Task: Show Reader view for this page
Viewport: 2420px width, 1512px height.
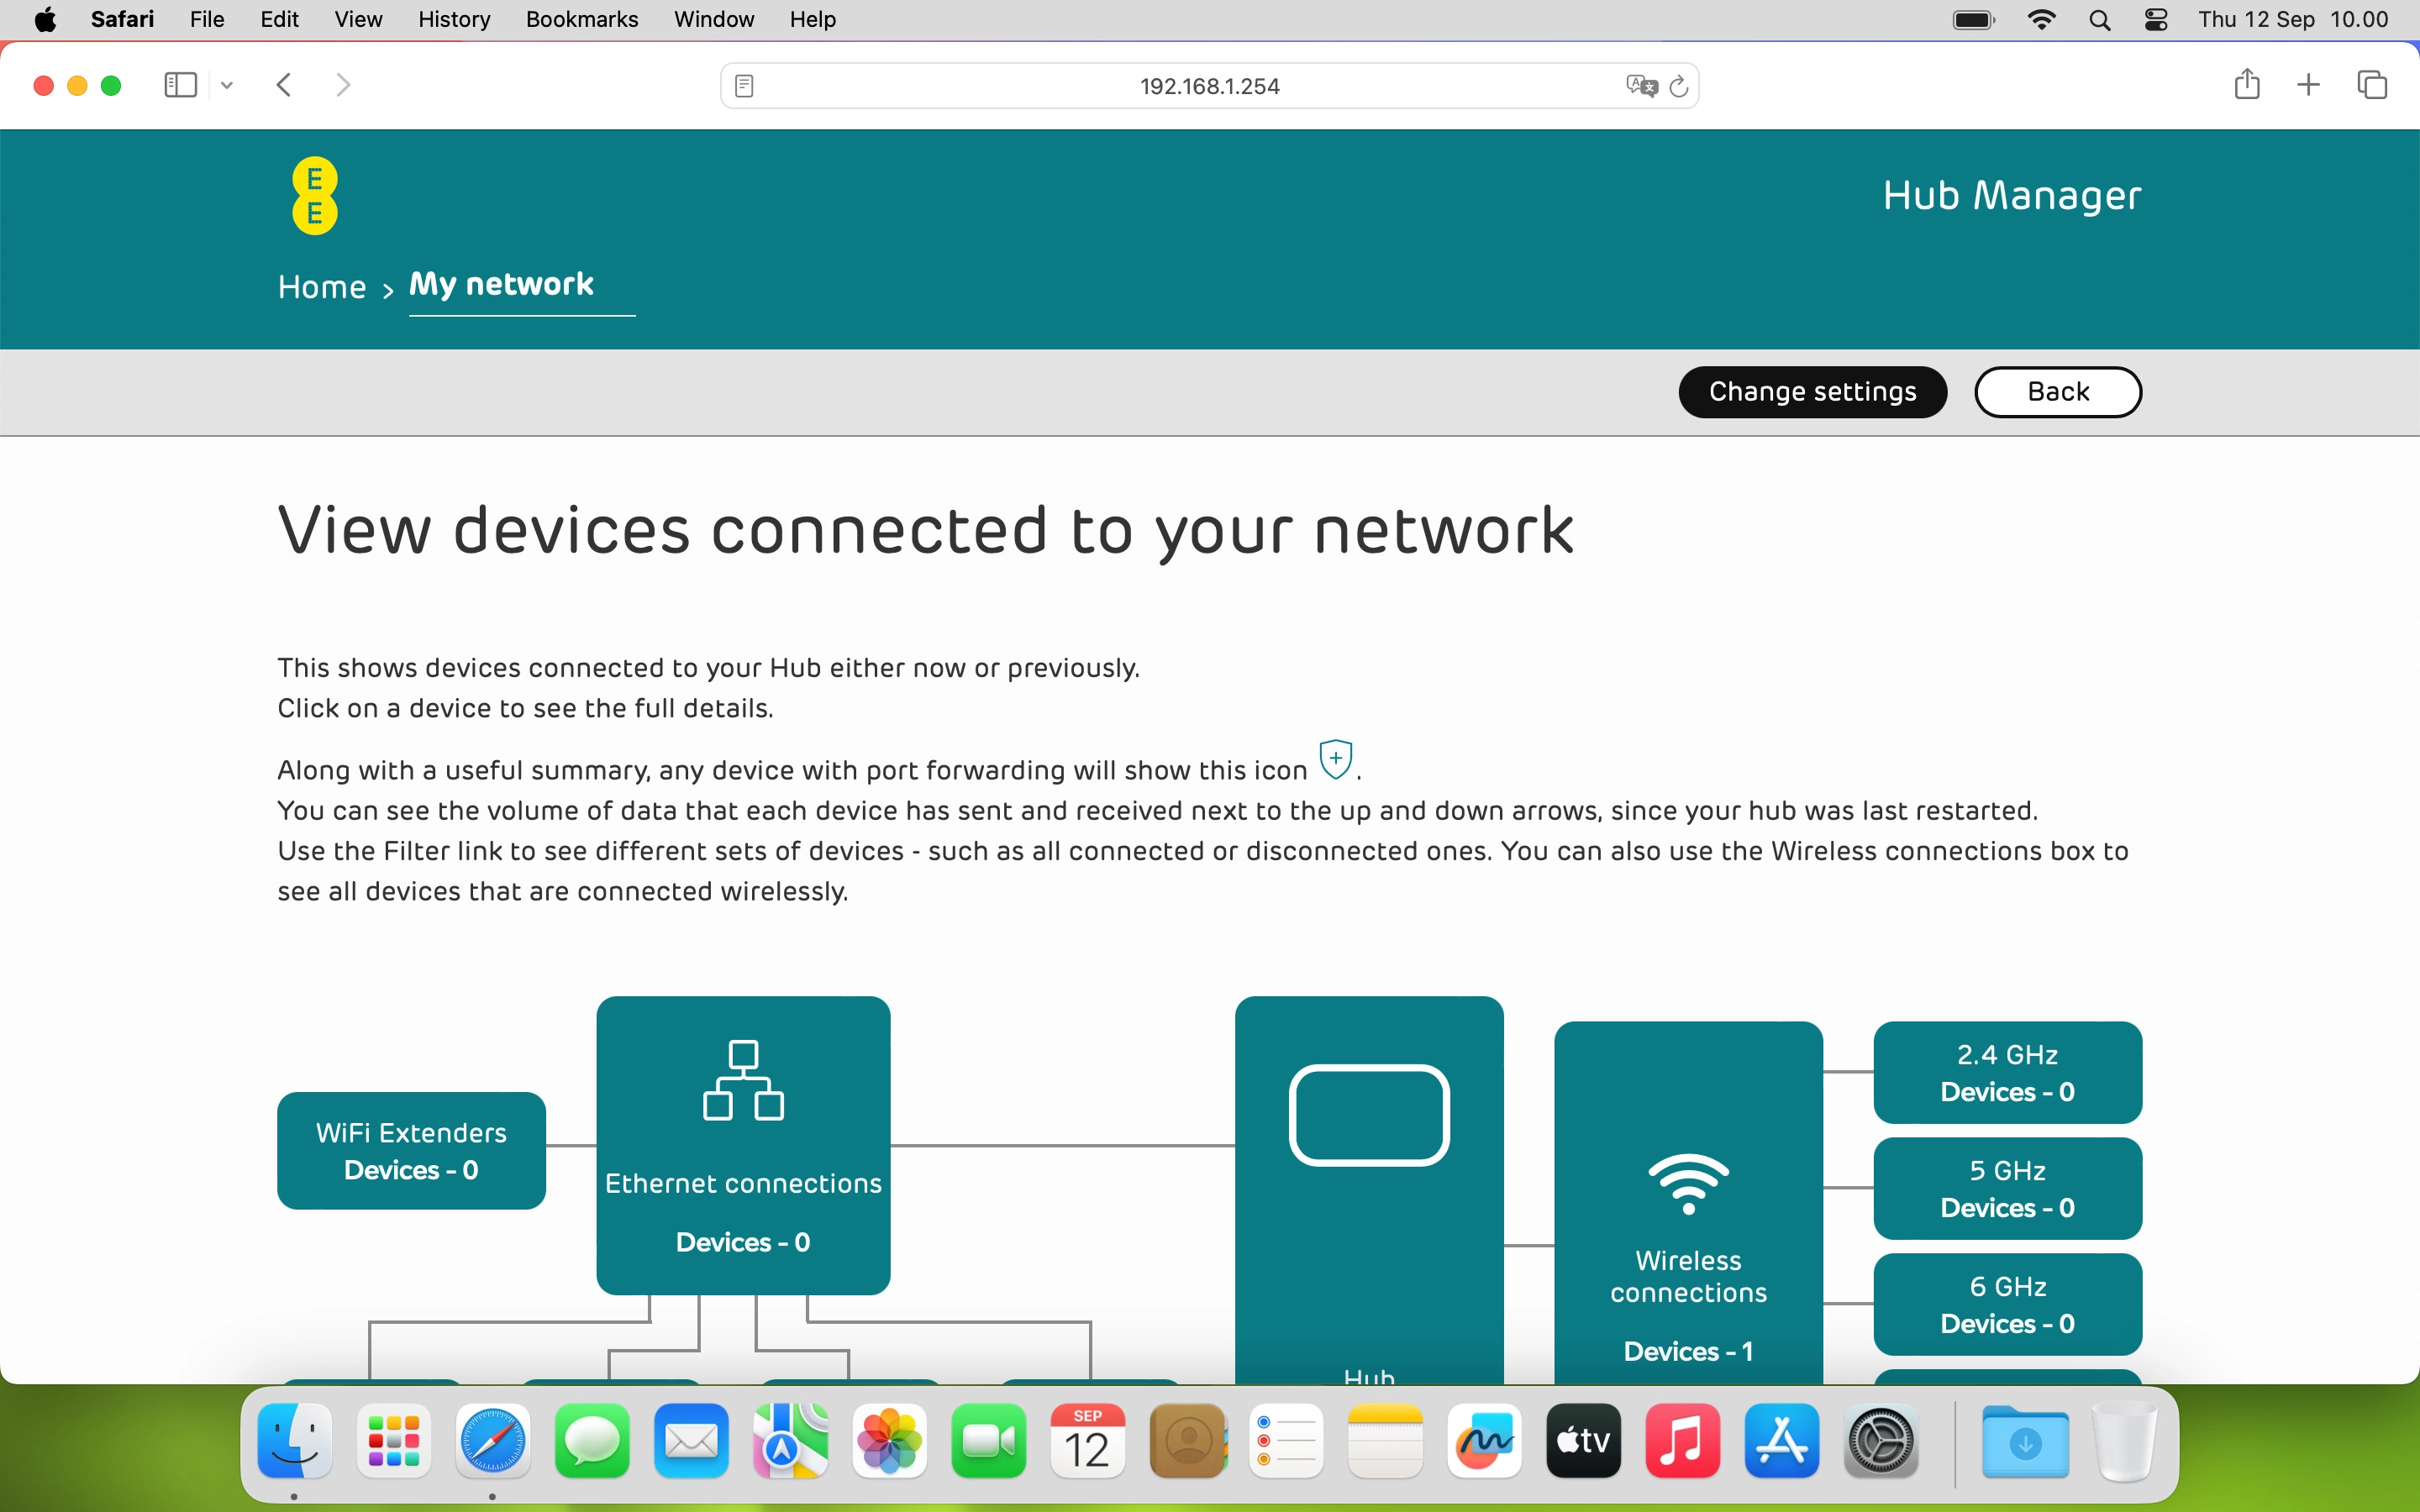Action: (x=745, y=85)
